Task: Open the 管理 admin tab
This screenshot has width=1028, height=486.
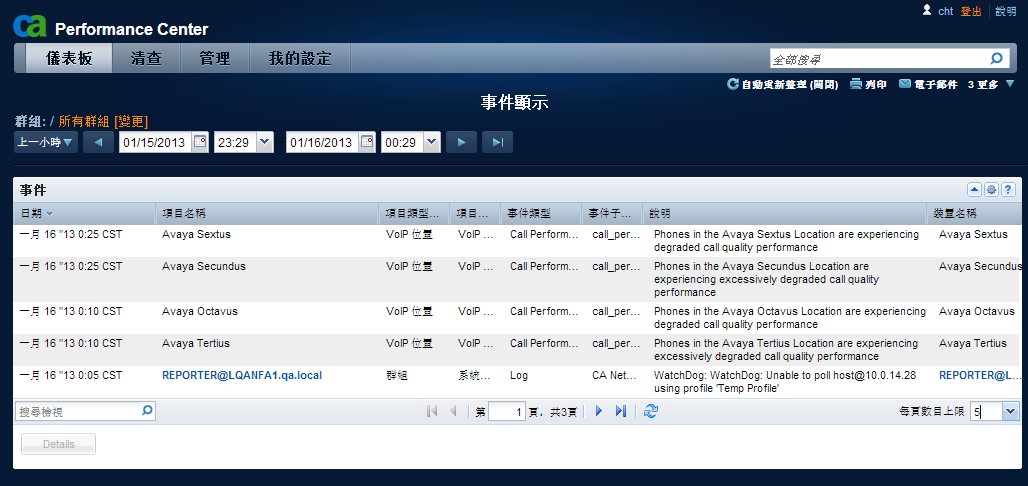Action: coord(215,58)
